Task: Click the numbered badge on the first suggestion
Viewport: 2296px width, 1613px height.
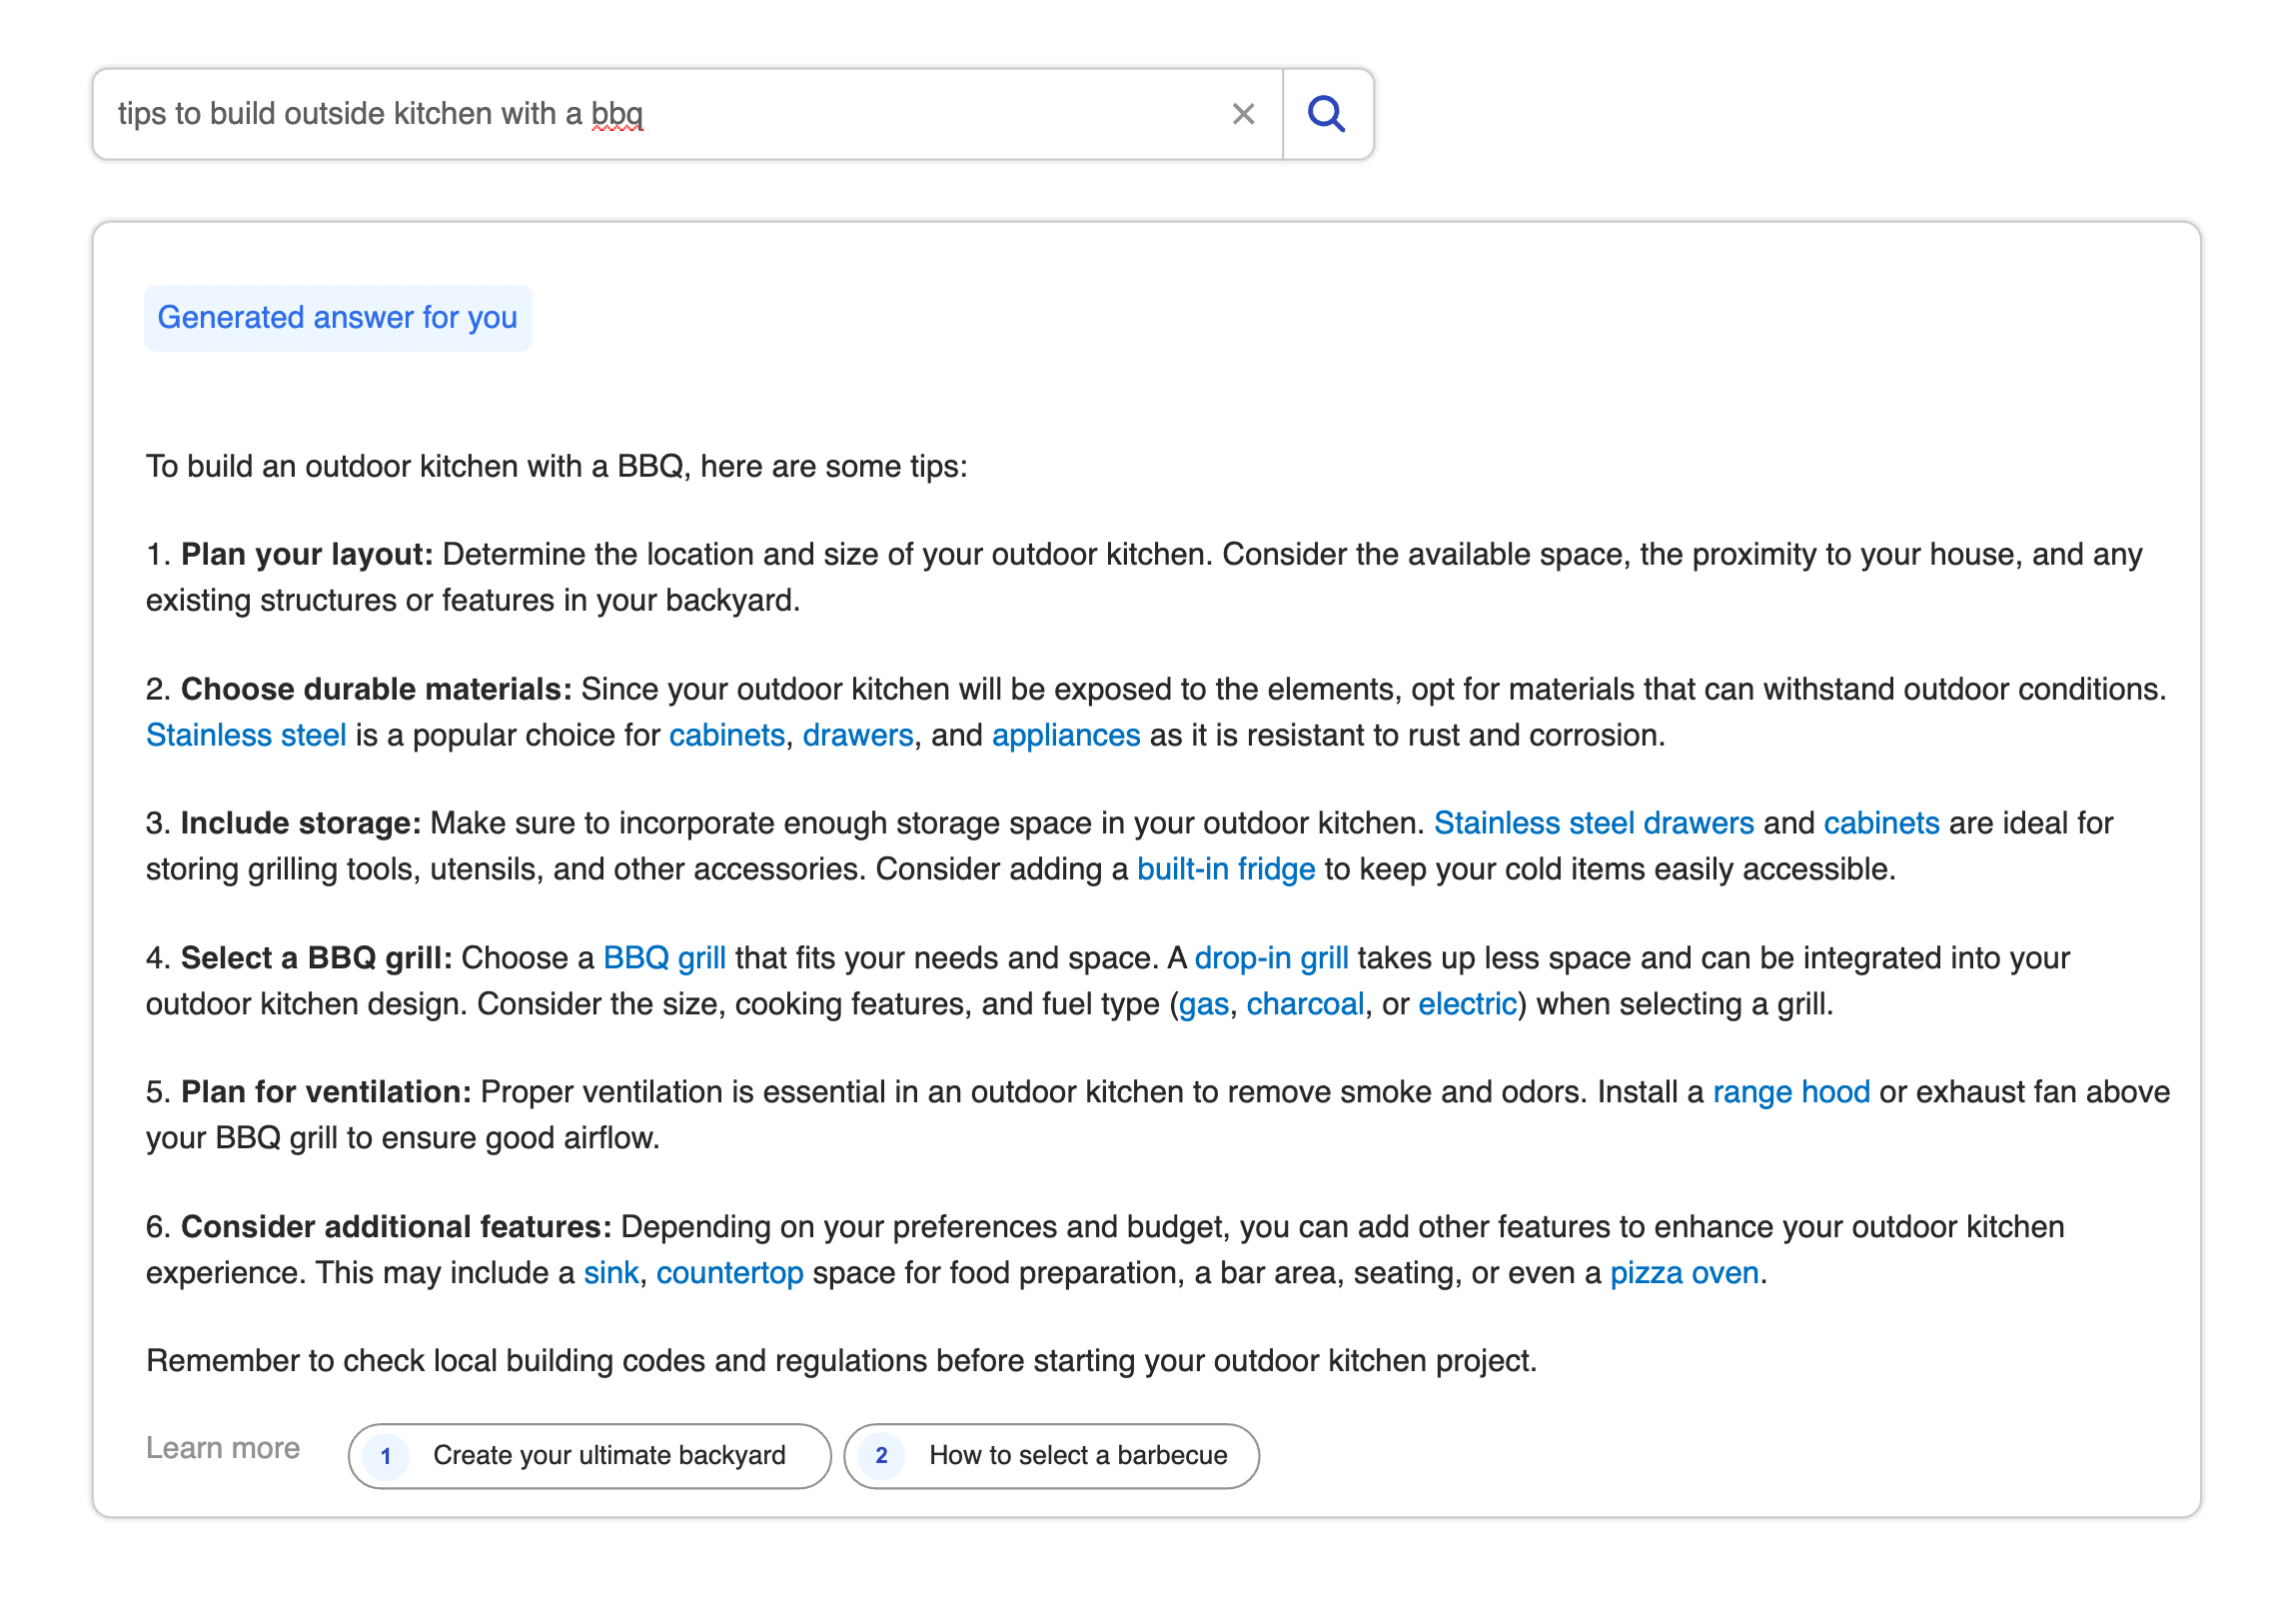Action: [x=385, y=1456]
